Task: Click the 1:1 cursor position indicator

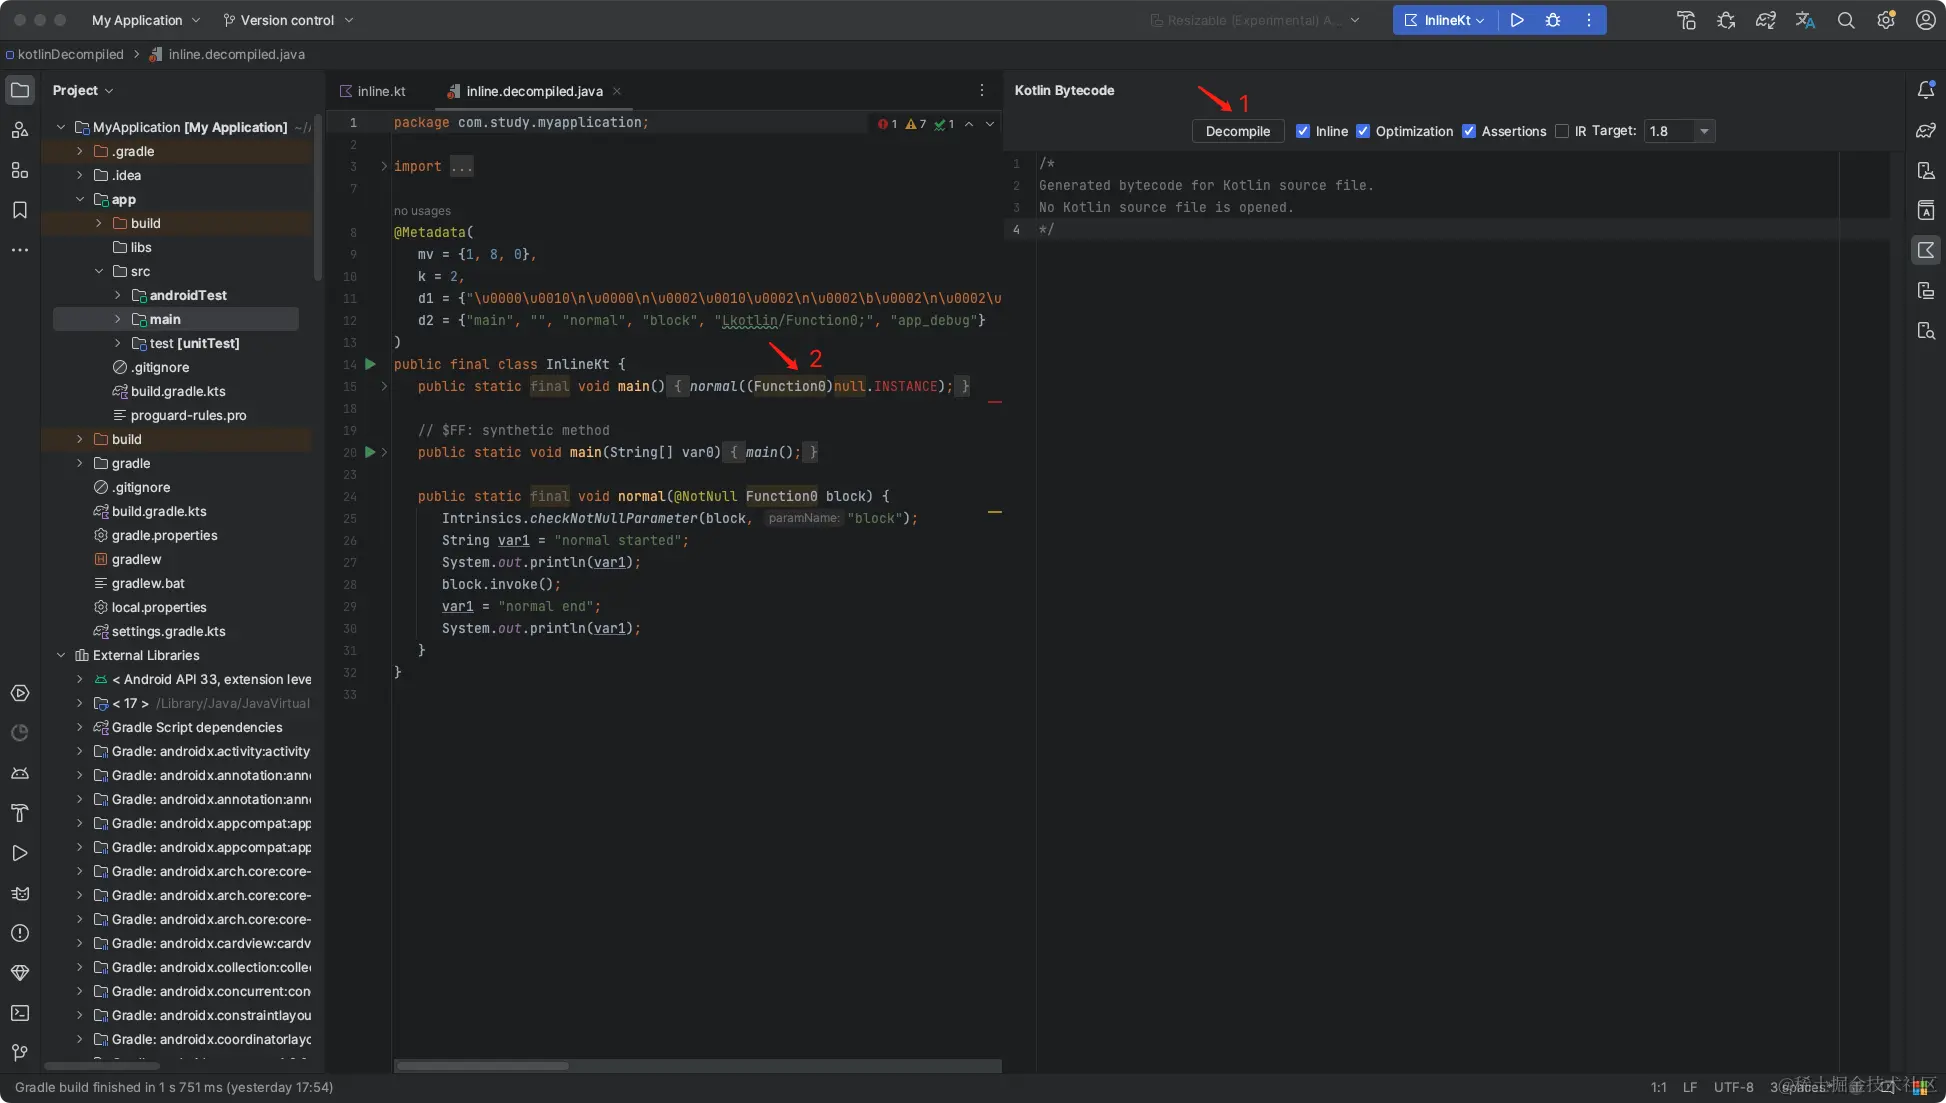Action: (x=1658, y=1087)
